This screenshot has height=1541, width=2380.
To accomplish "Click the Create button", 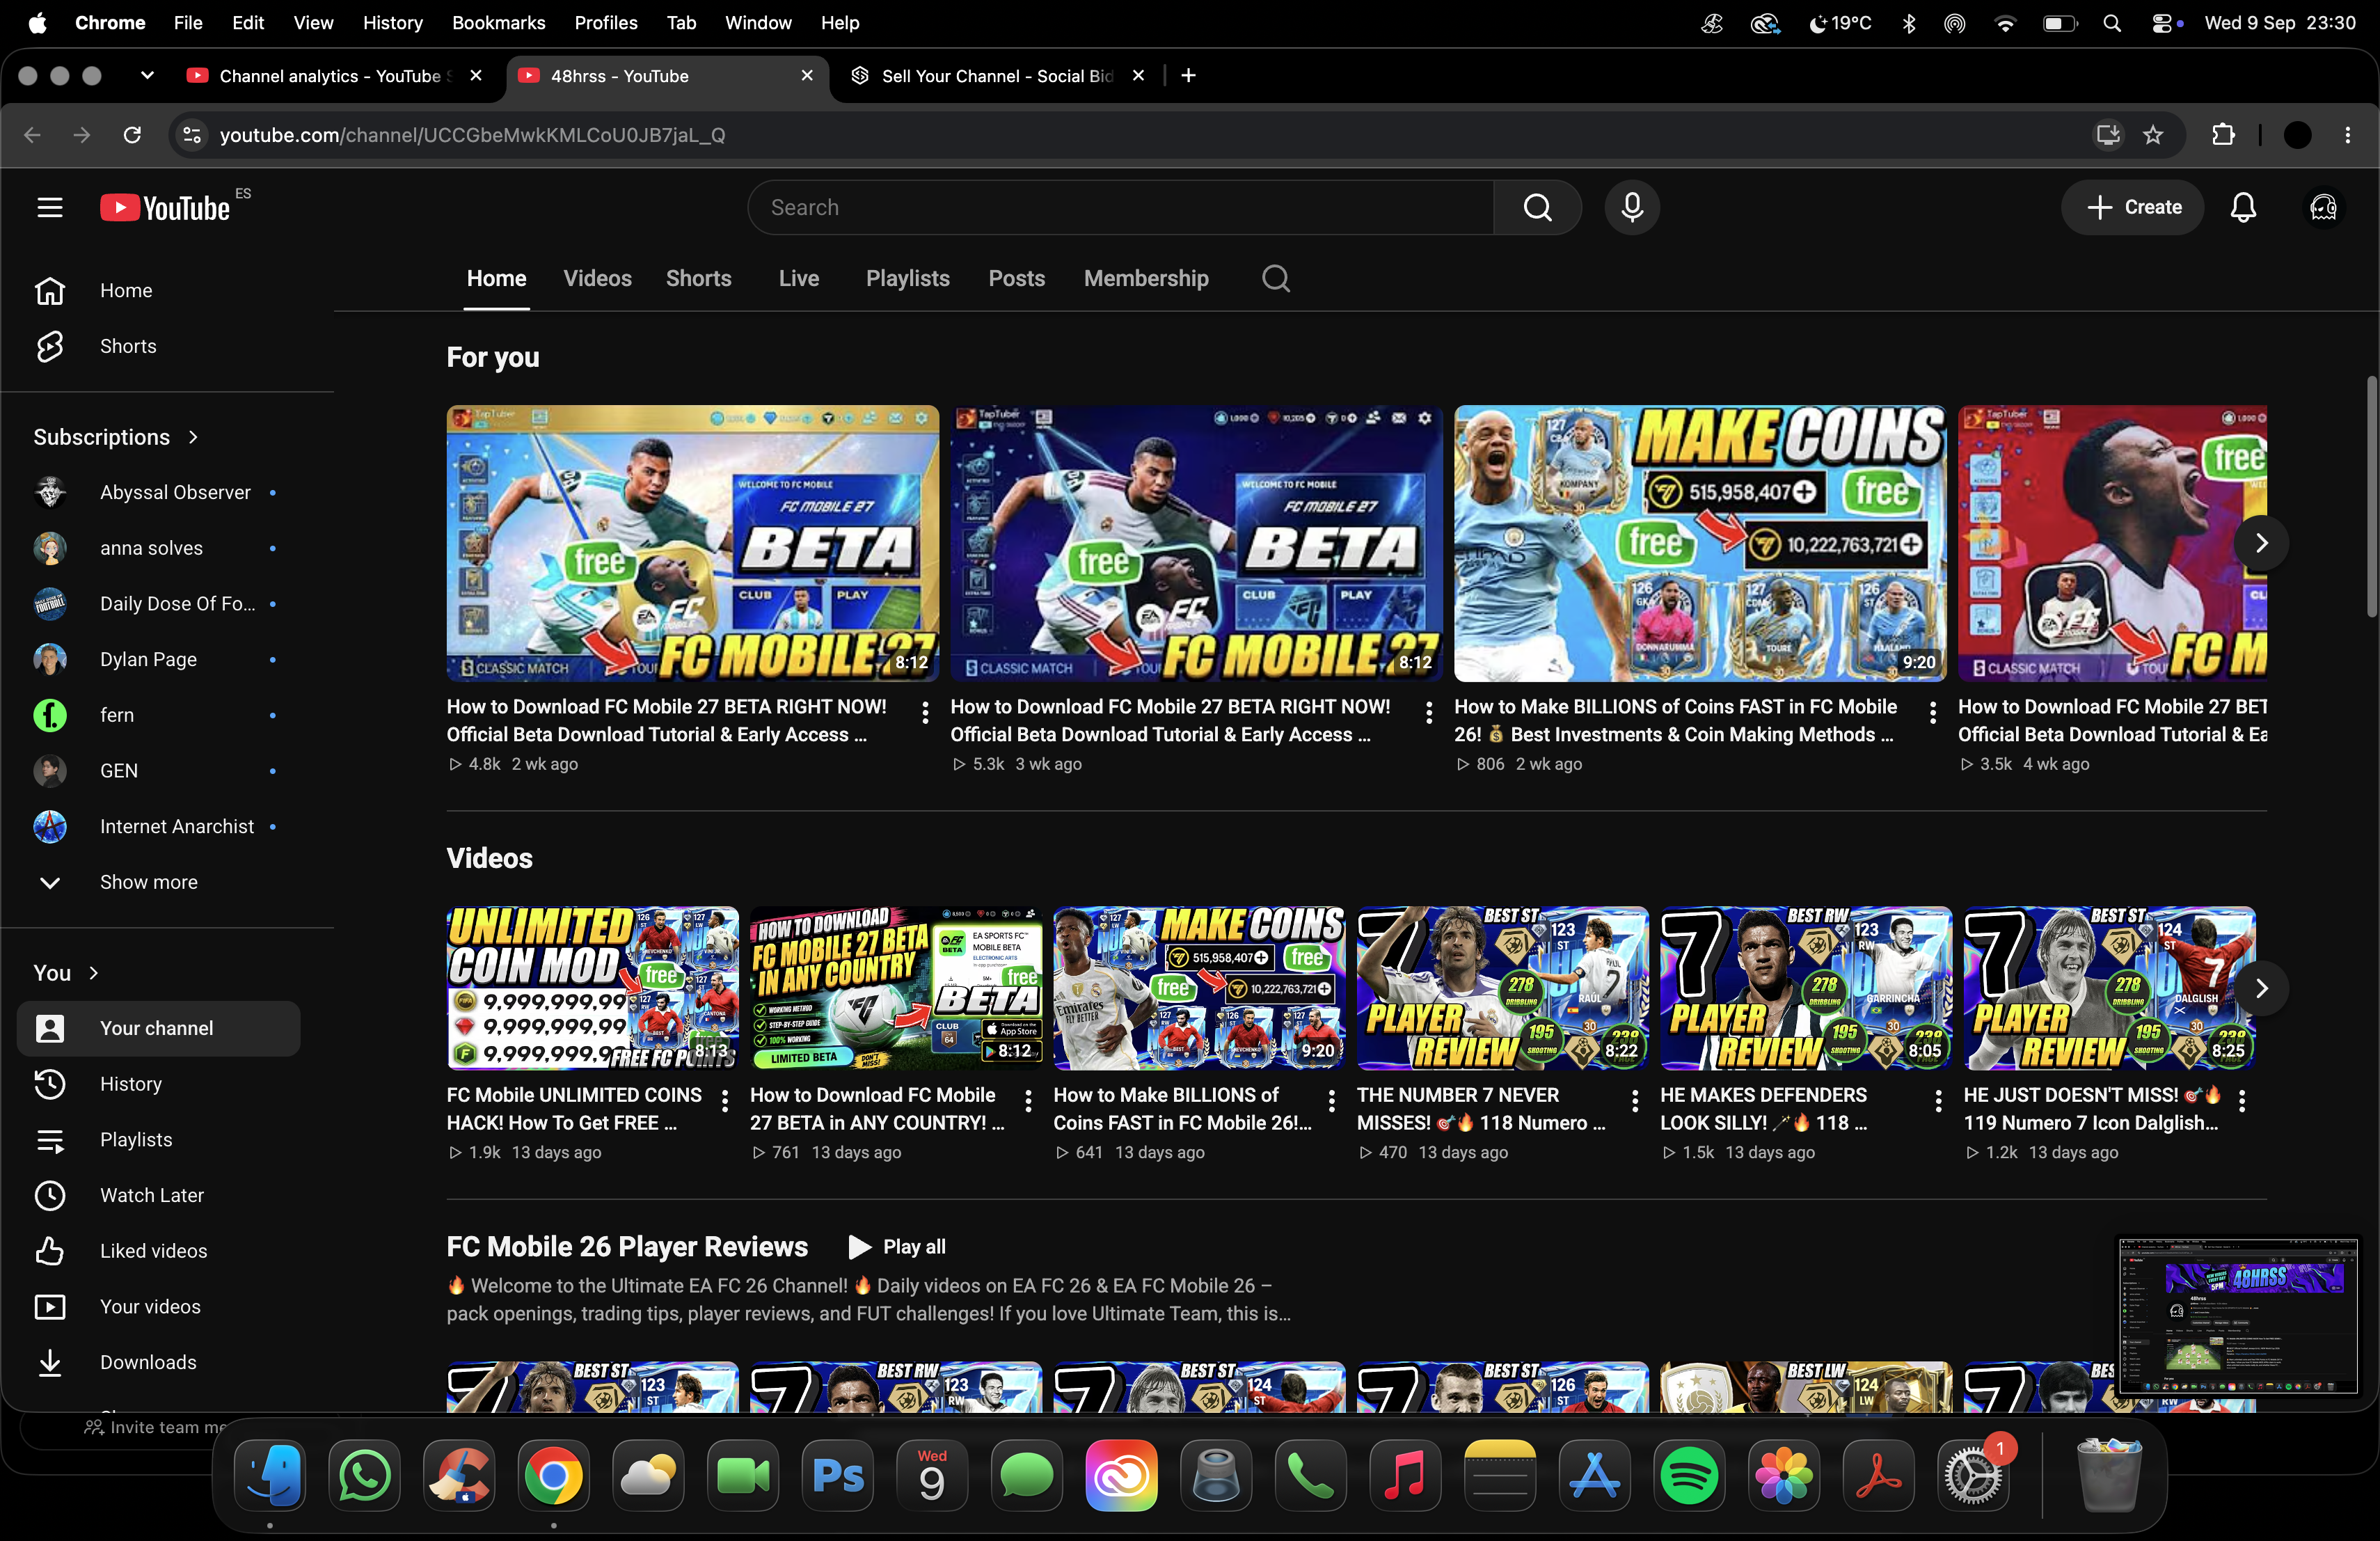I will click(x=2133, y=207).
